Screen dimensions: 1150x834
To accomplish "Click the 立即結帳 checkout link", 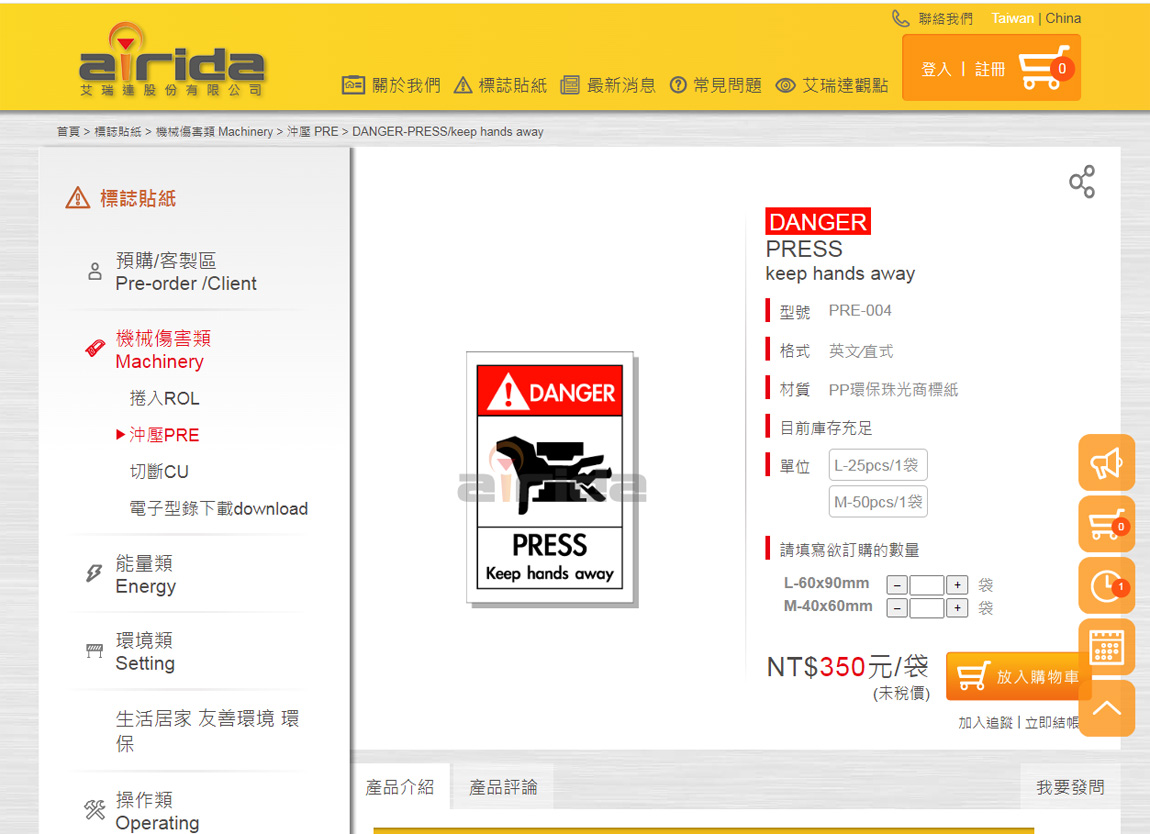I will pos(1052,722).
